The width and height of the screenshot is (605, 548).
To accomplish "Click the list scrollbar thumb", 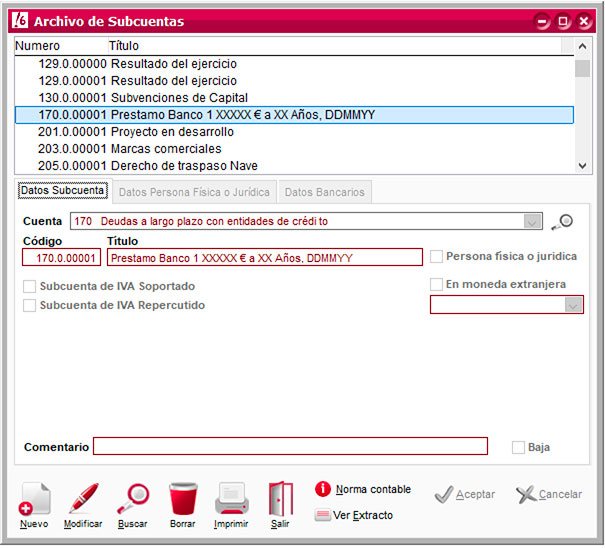I will point(582,68).
